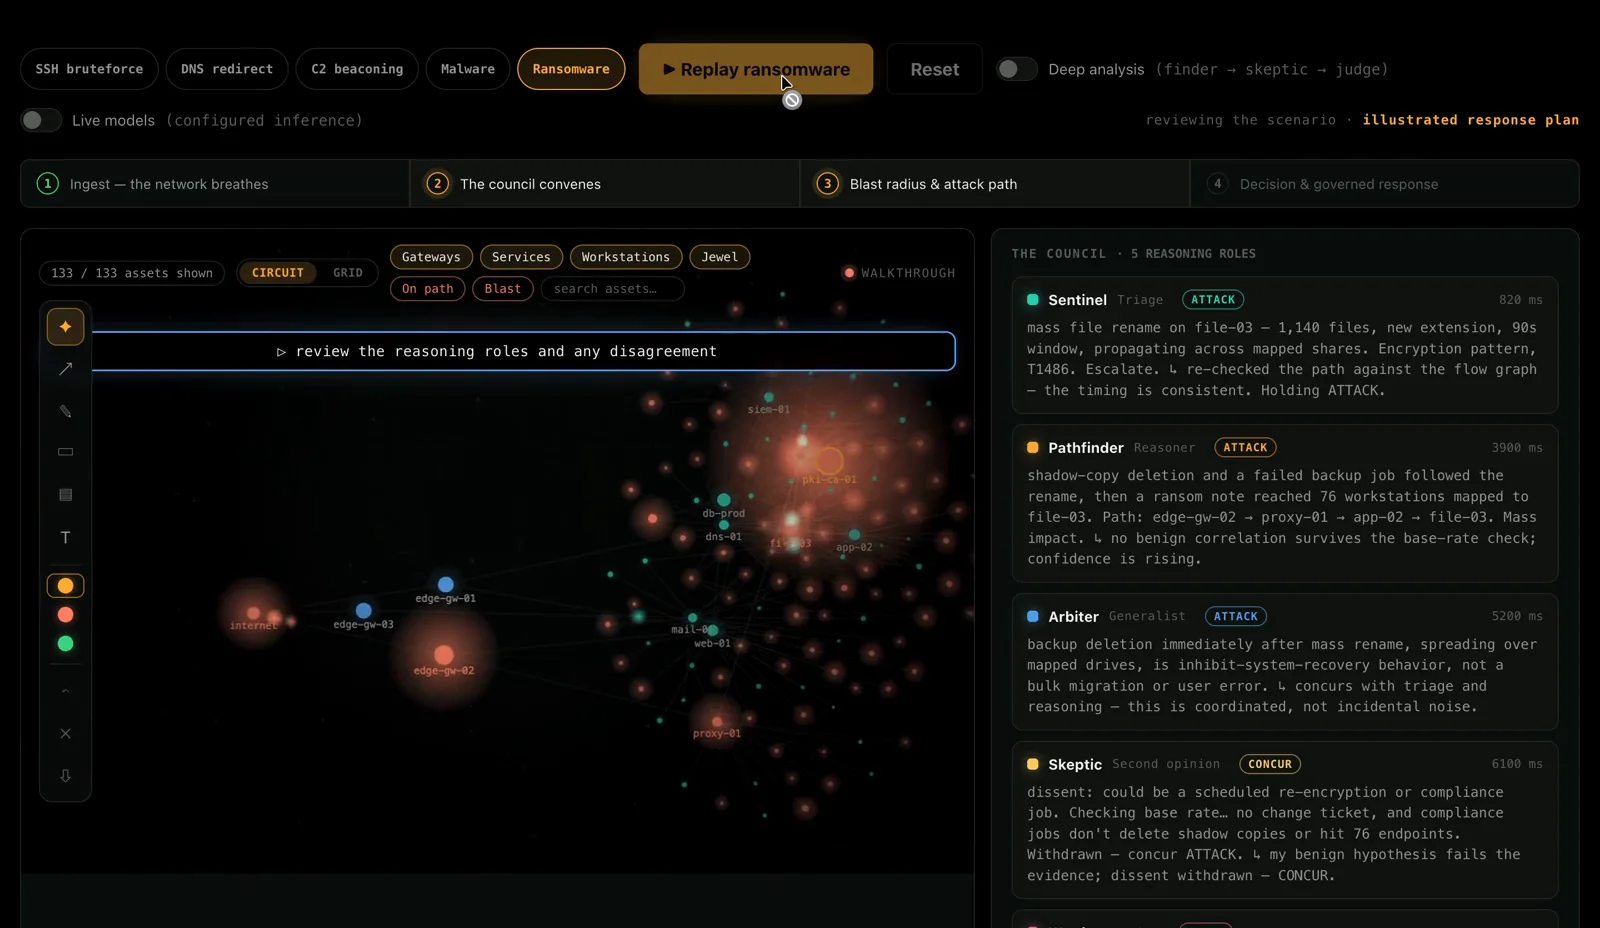Pick the orange annotation color

click(x=65, y=586)
